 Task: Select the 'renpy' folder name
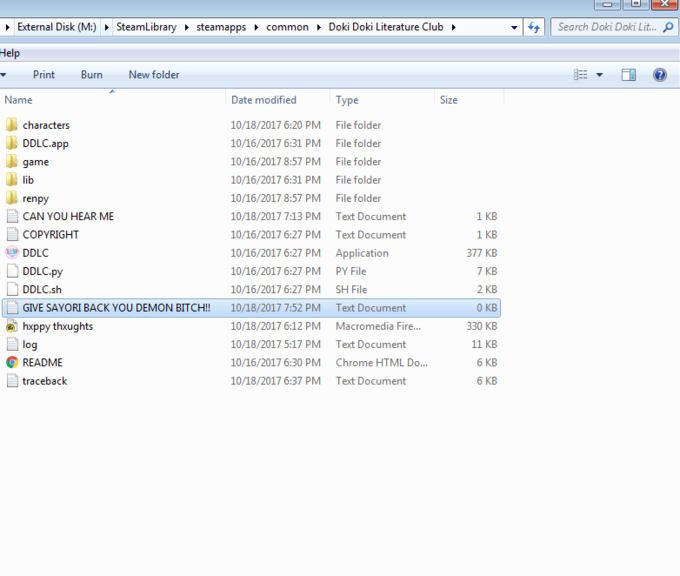point(36,198)
